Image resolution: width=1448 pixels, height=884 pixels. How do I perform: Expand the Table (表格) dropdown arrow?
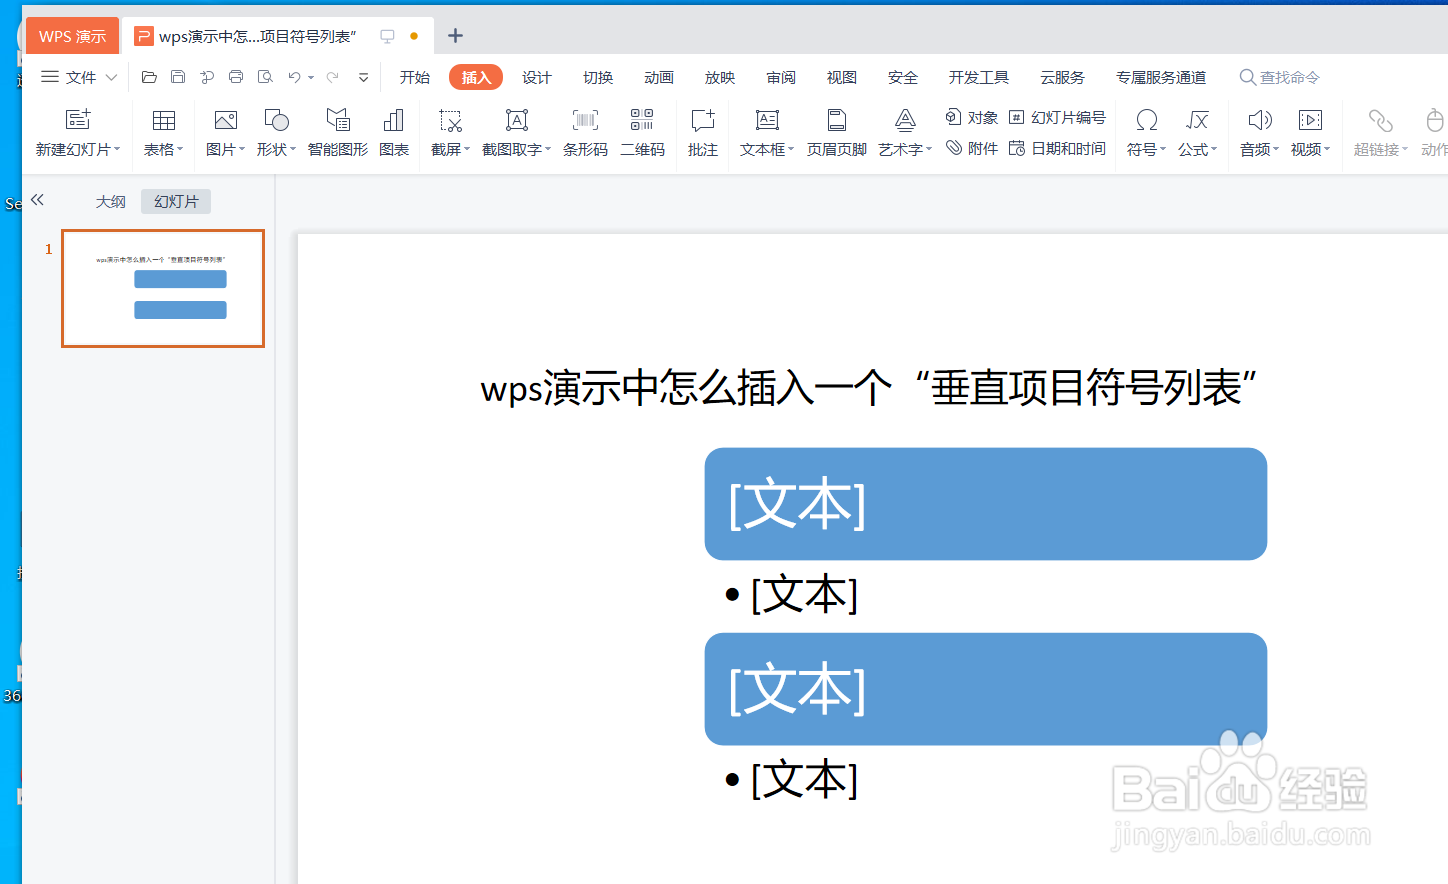[180, 149]
